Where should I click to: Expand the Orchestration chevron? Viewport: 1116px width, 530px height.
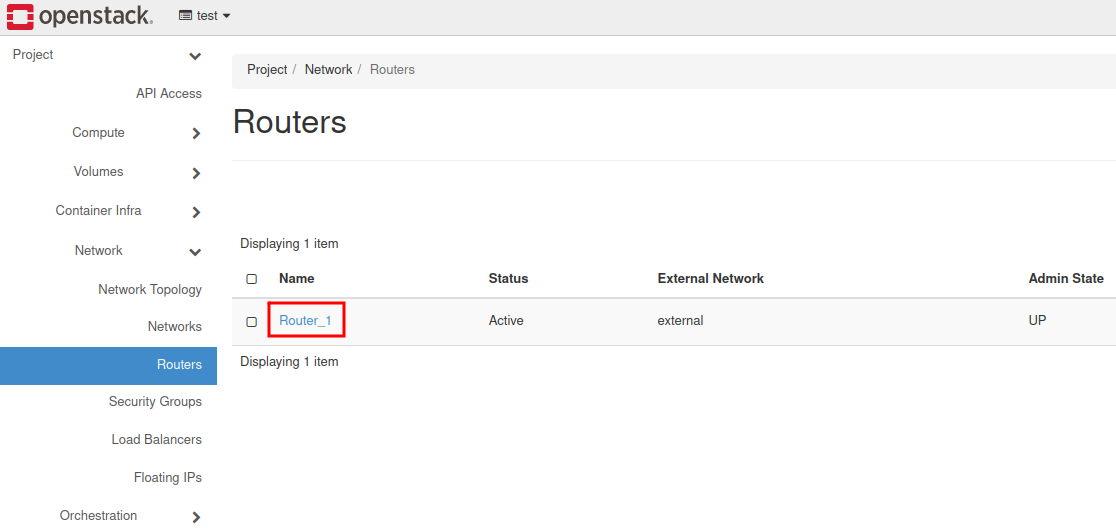pyautogui.click(x=196, y=517)
